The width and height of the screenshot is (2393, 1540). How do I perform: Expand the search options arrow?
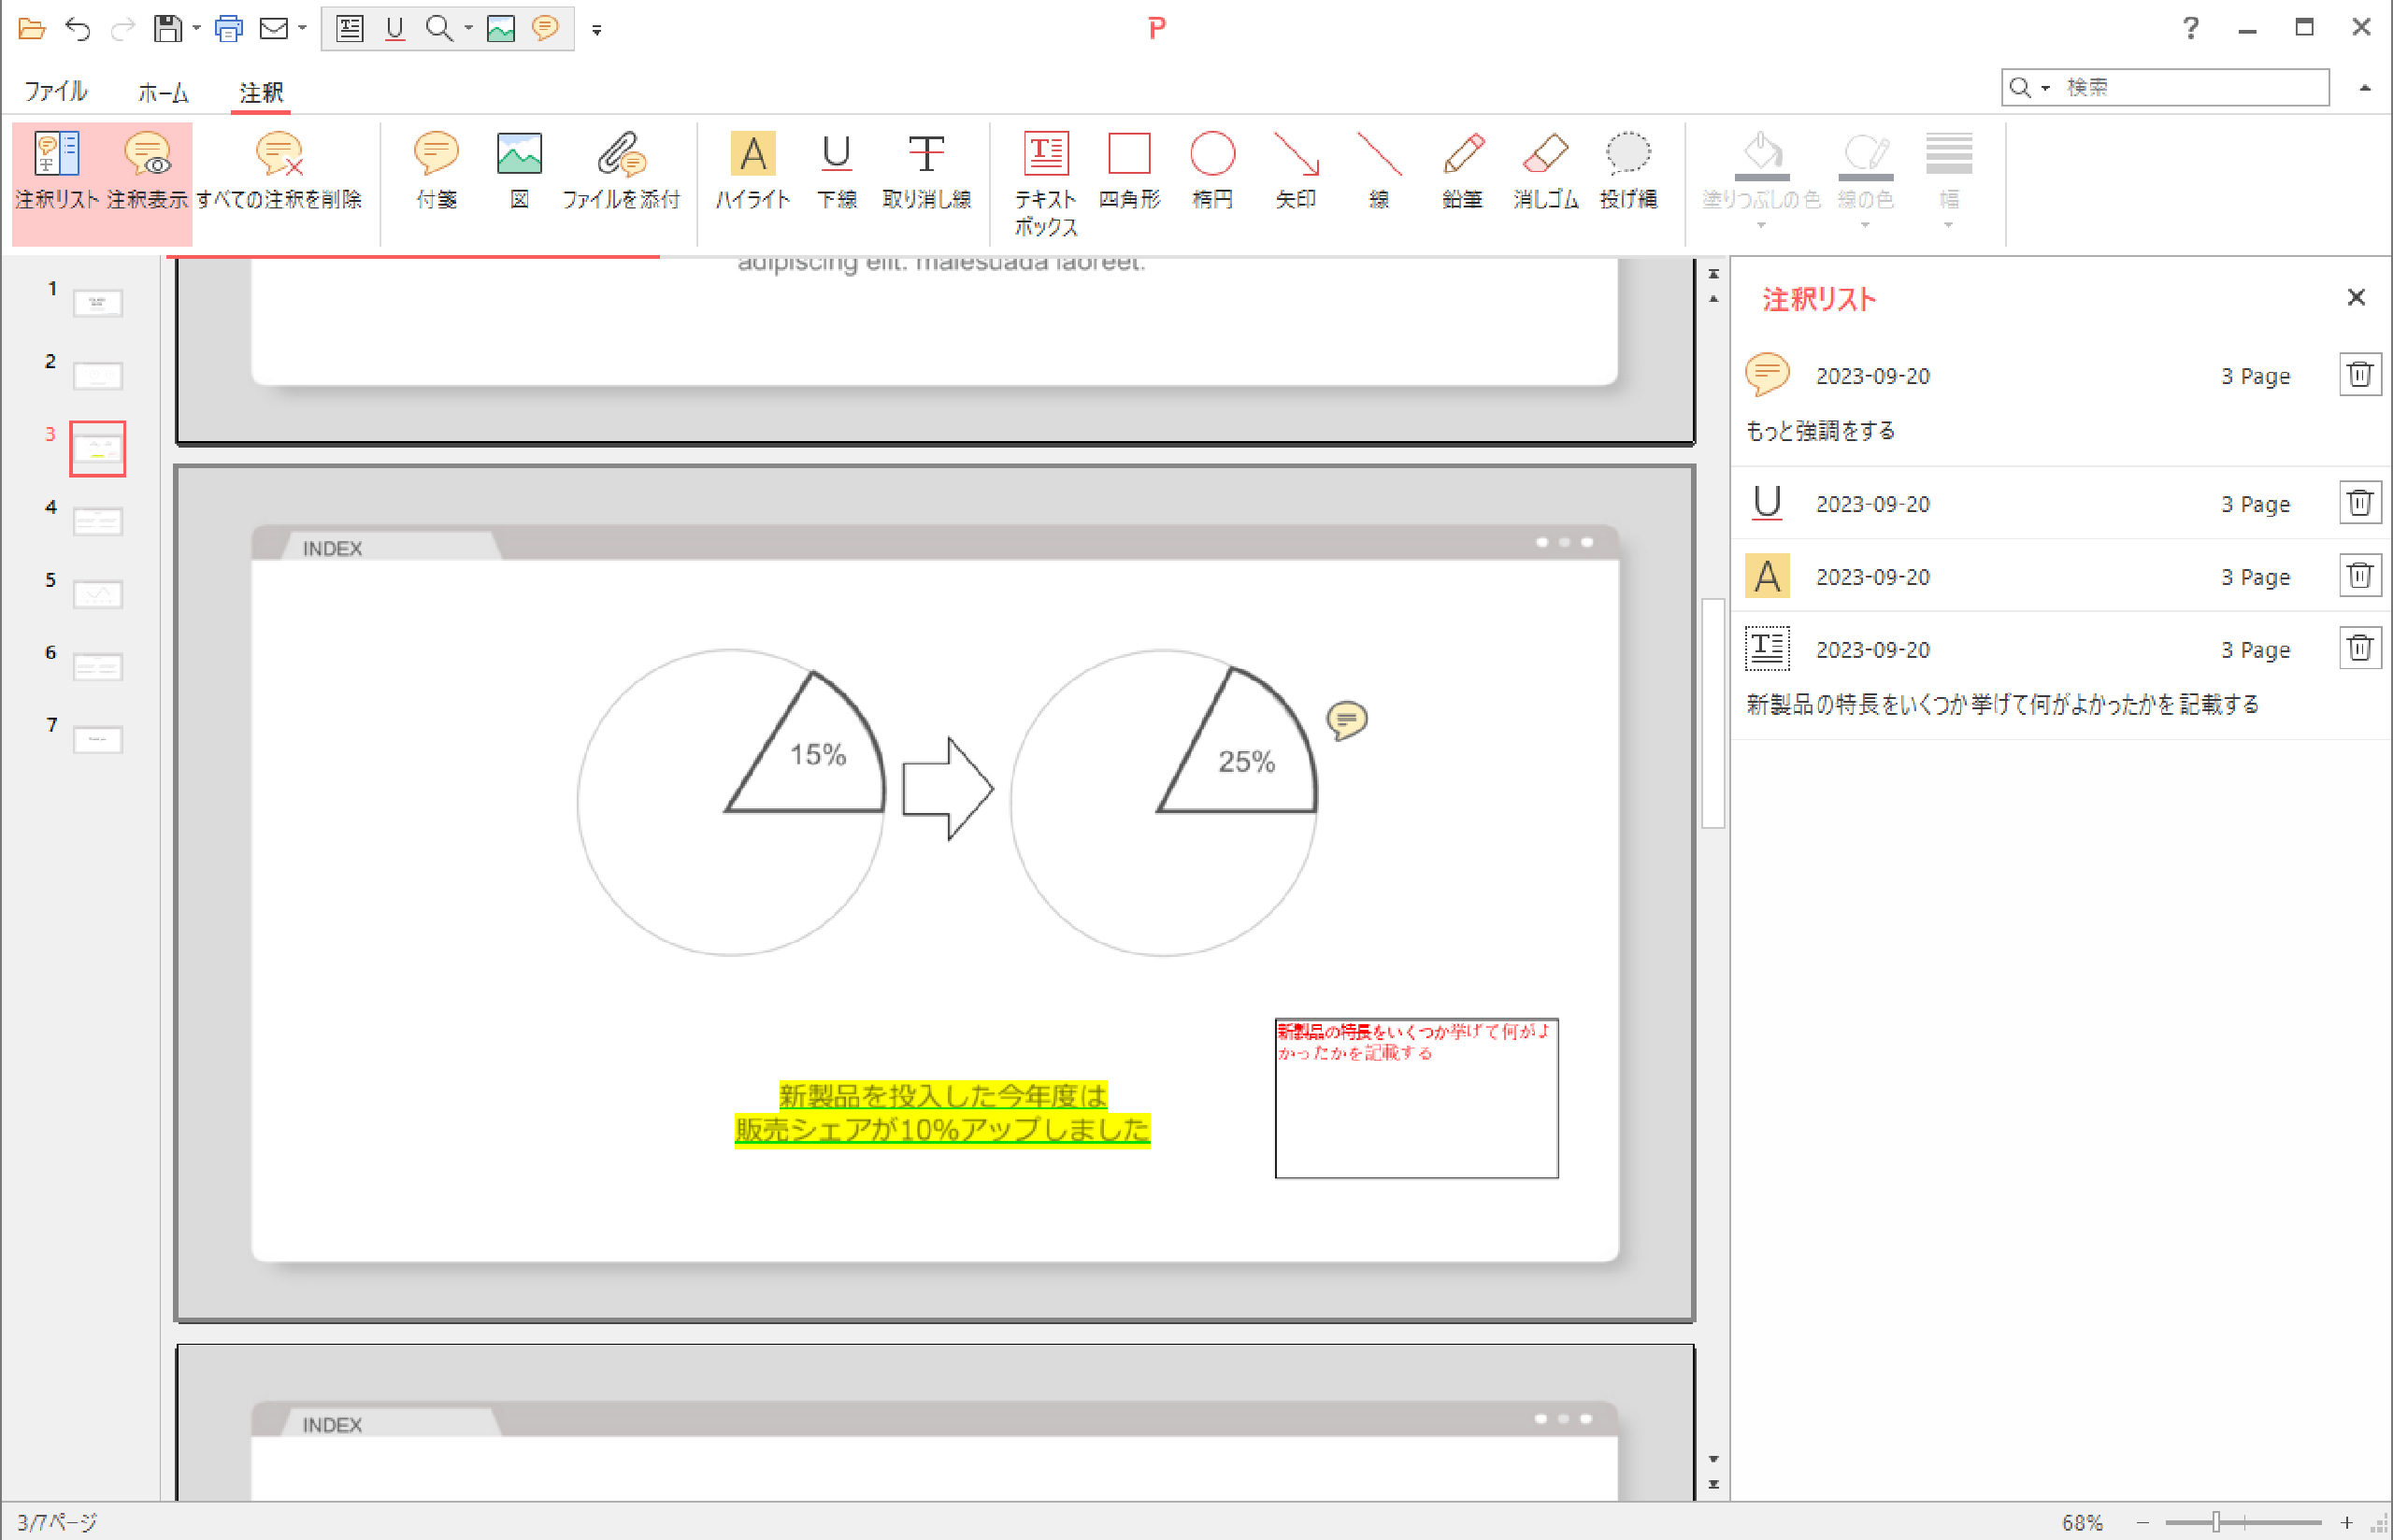[x=2044, y=87]
